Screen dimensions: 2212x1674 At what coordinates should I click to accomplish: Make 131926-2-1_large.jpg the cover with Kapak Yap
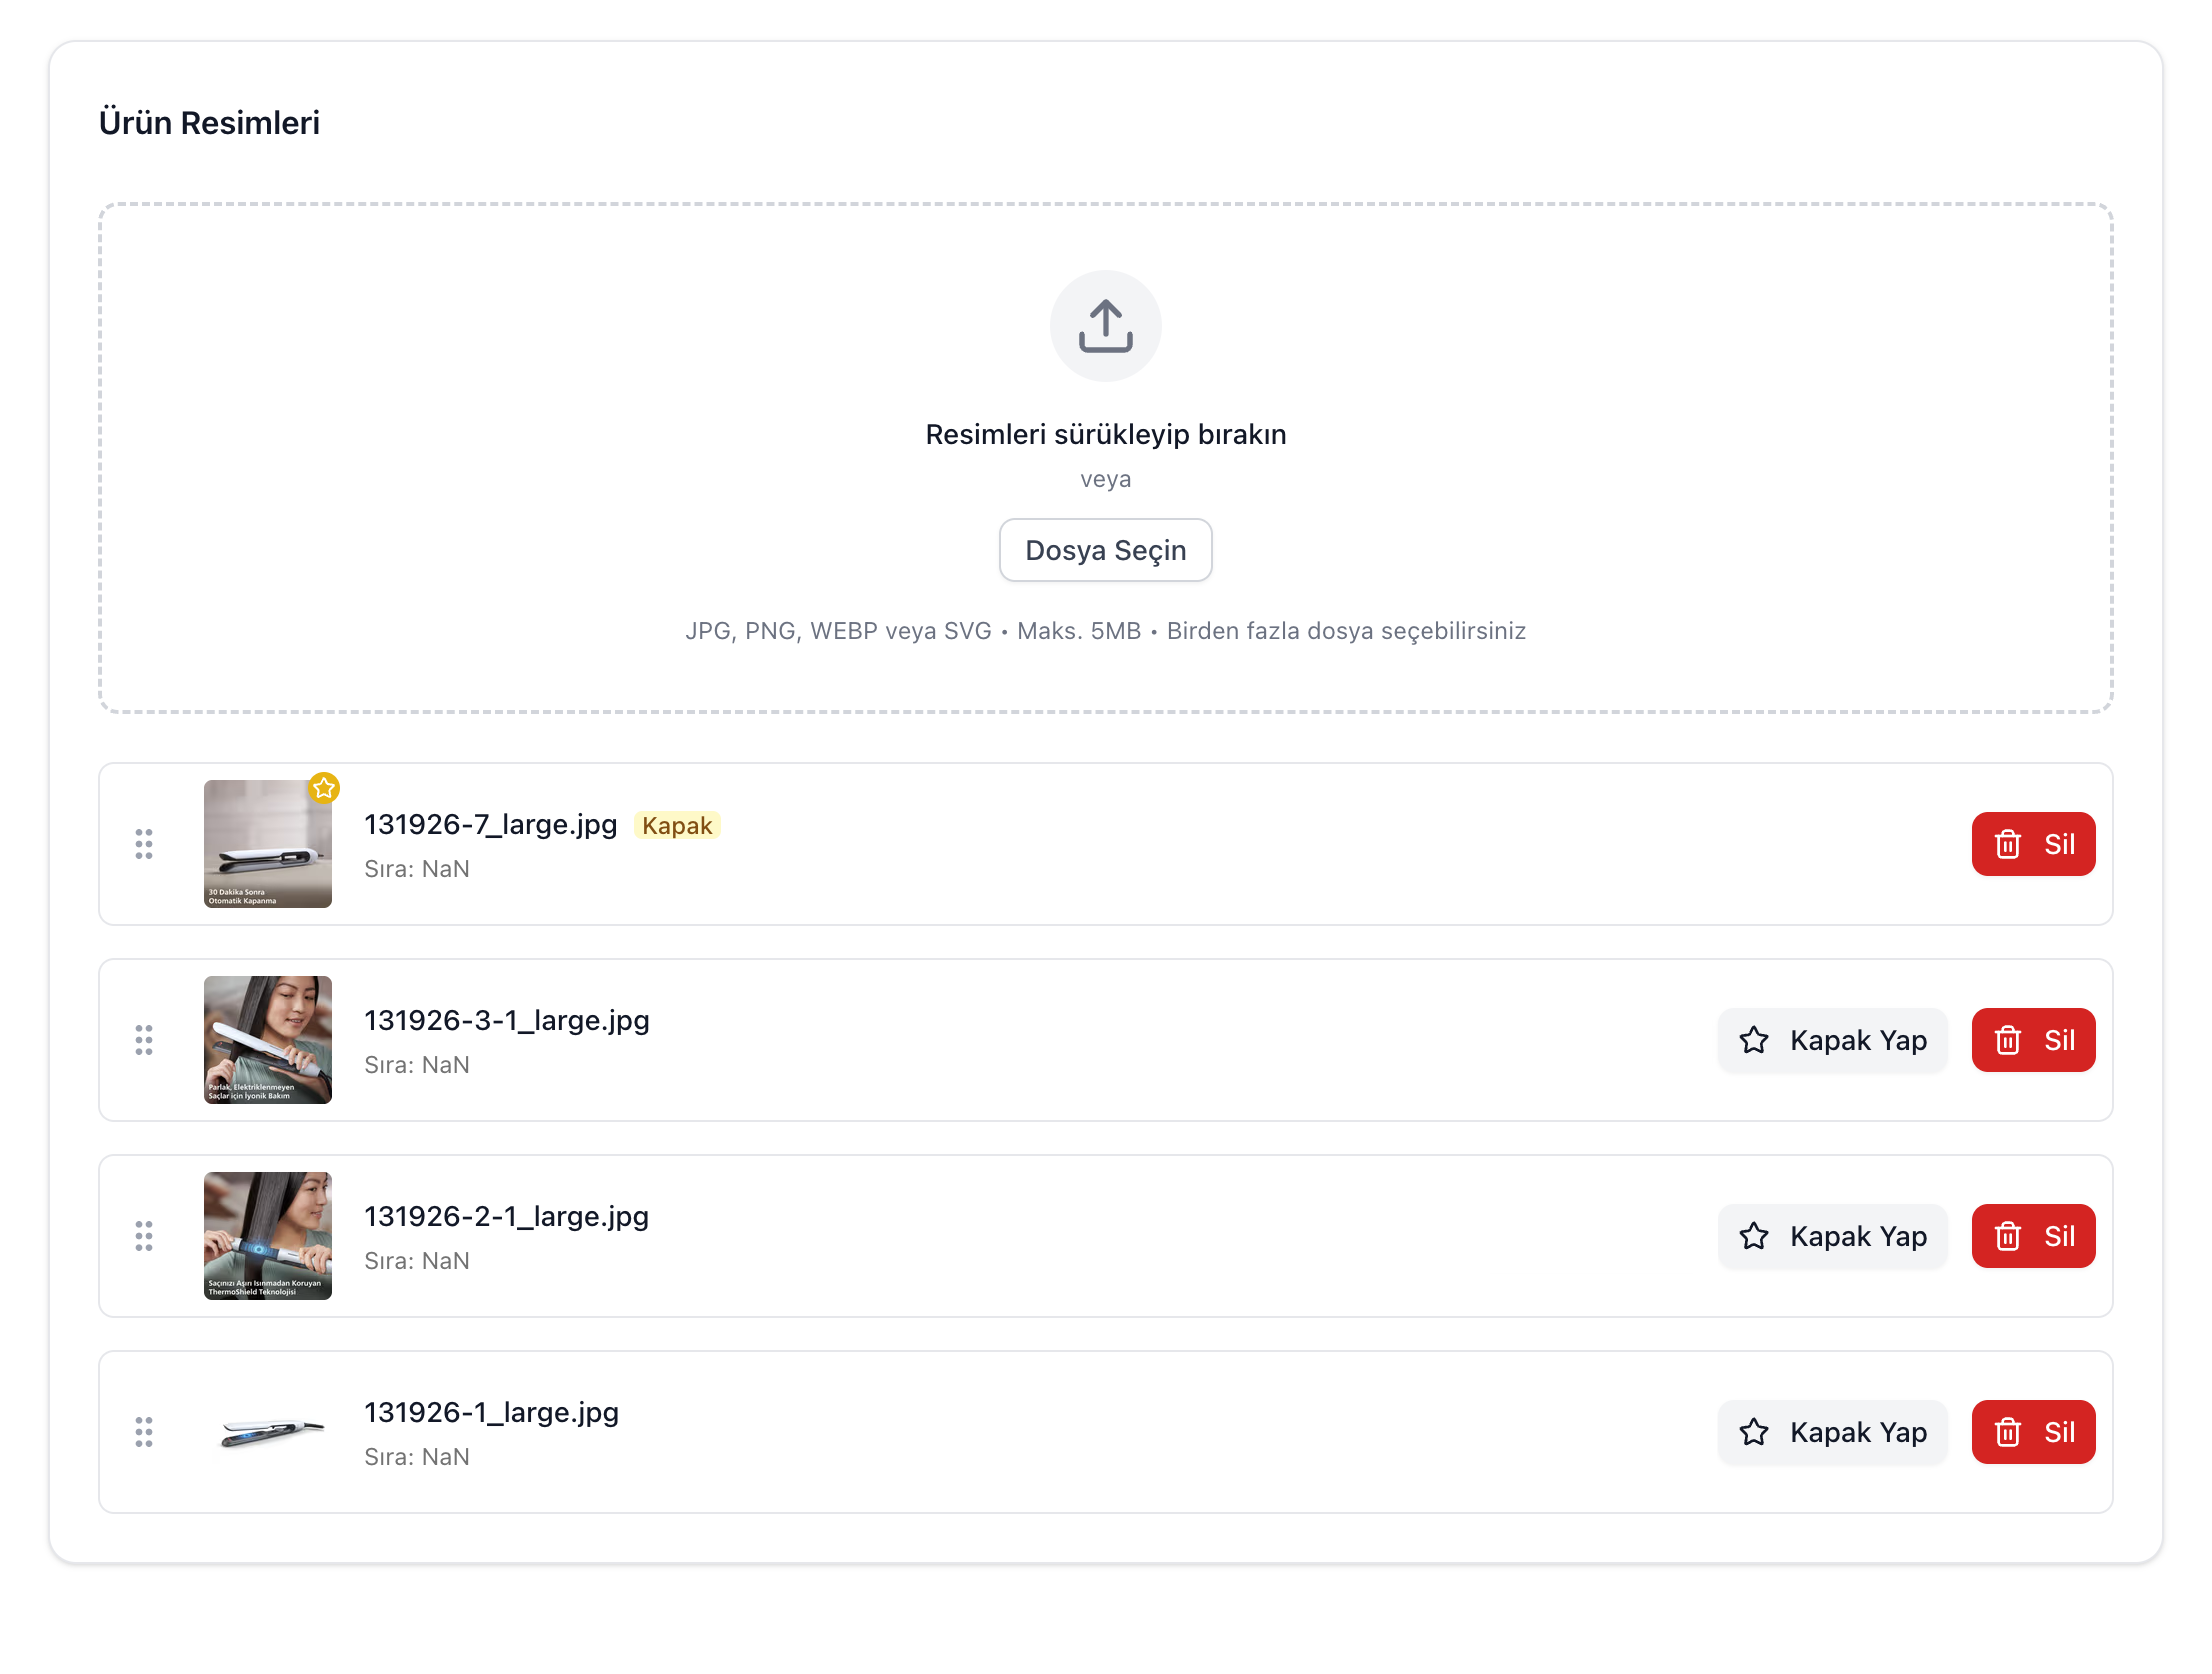pyautogui.click(x=1832, y=1236)
